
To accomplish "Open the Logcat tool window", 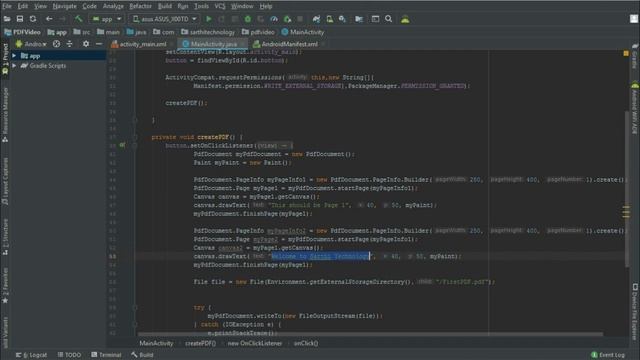I will pos(31,355).
